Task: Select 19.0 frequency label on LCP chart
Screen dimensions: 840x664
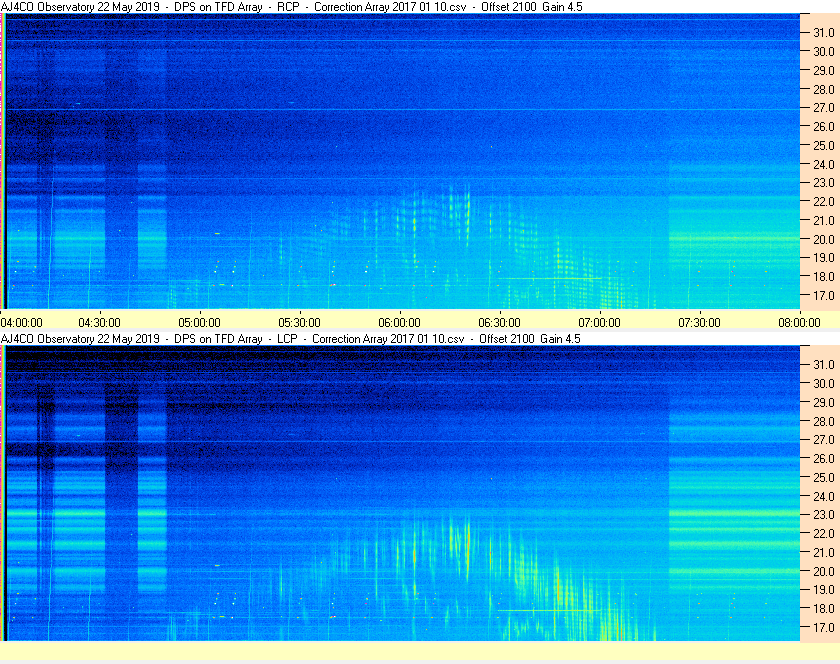Action: tap(824, 590)
